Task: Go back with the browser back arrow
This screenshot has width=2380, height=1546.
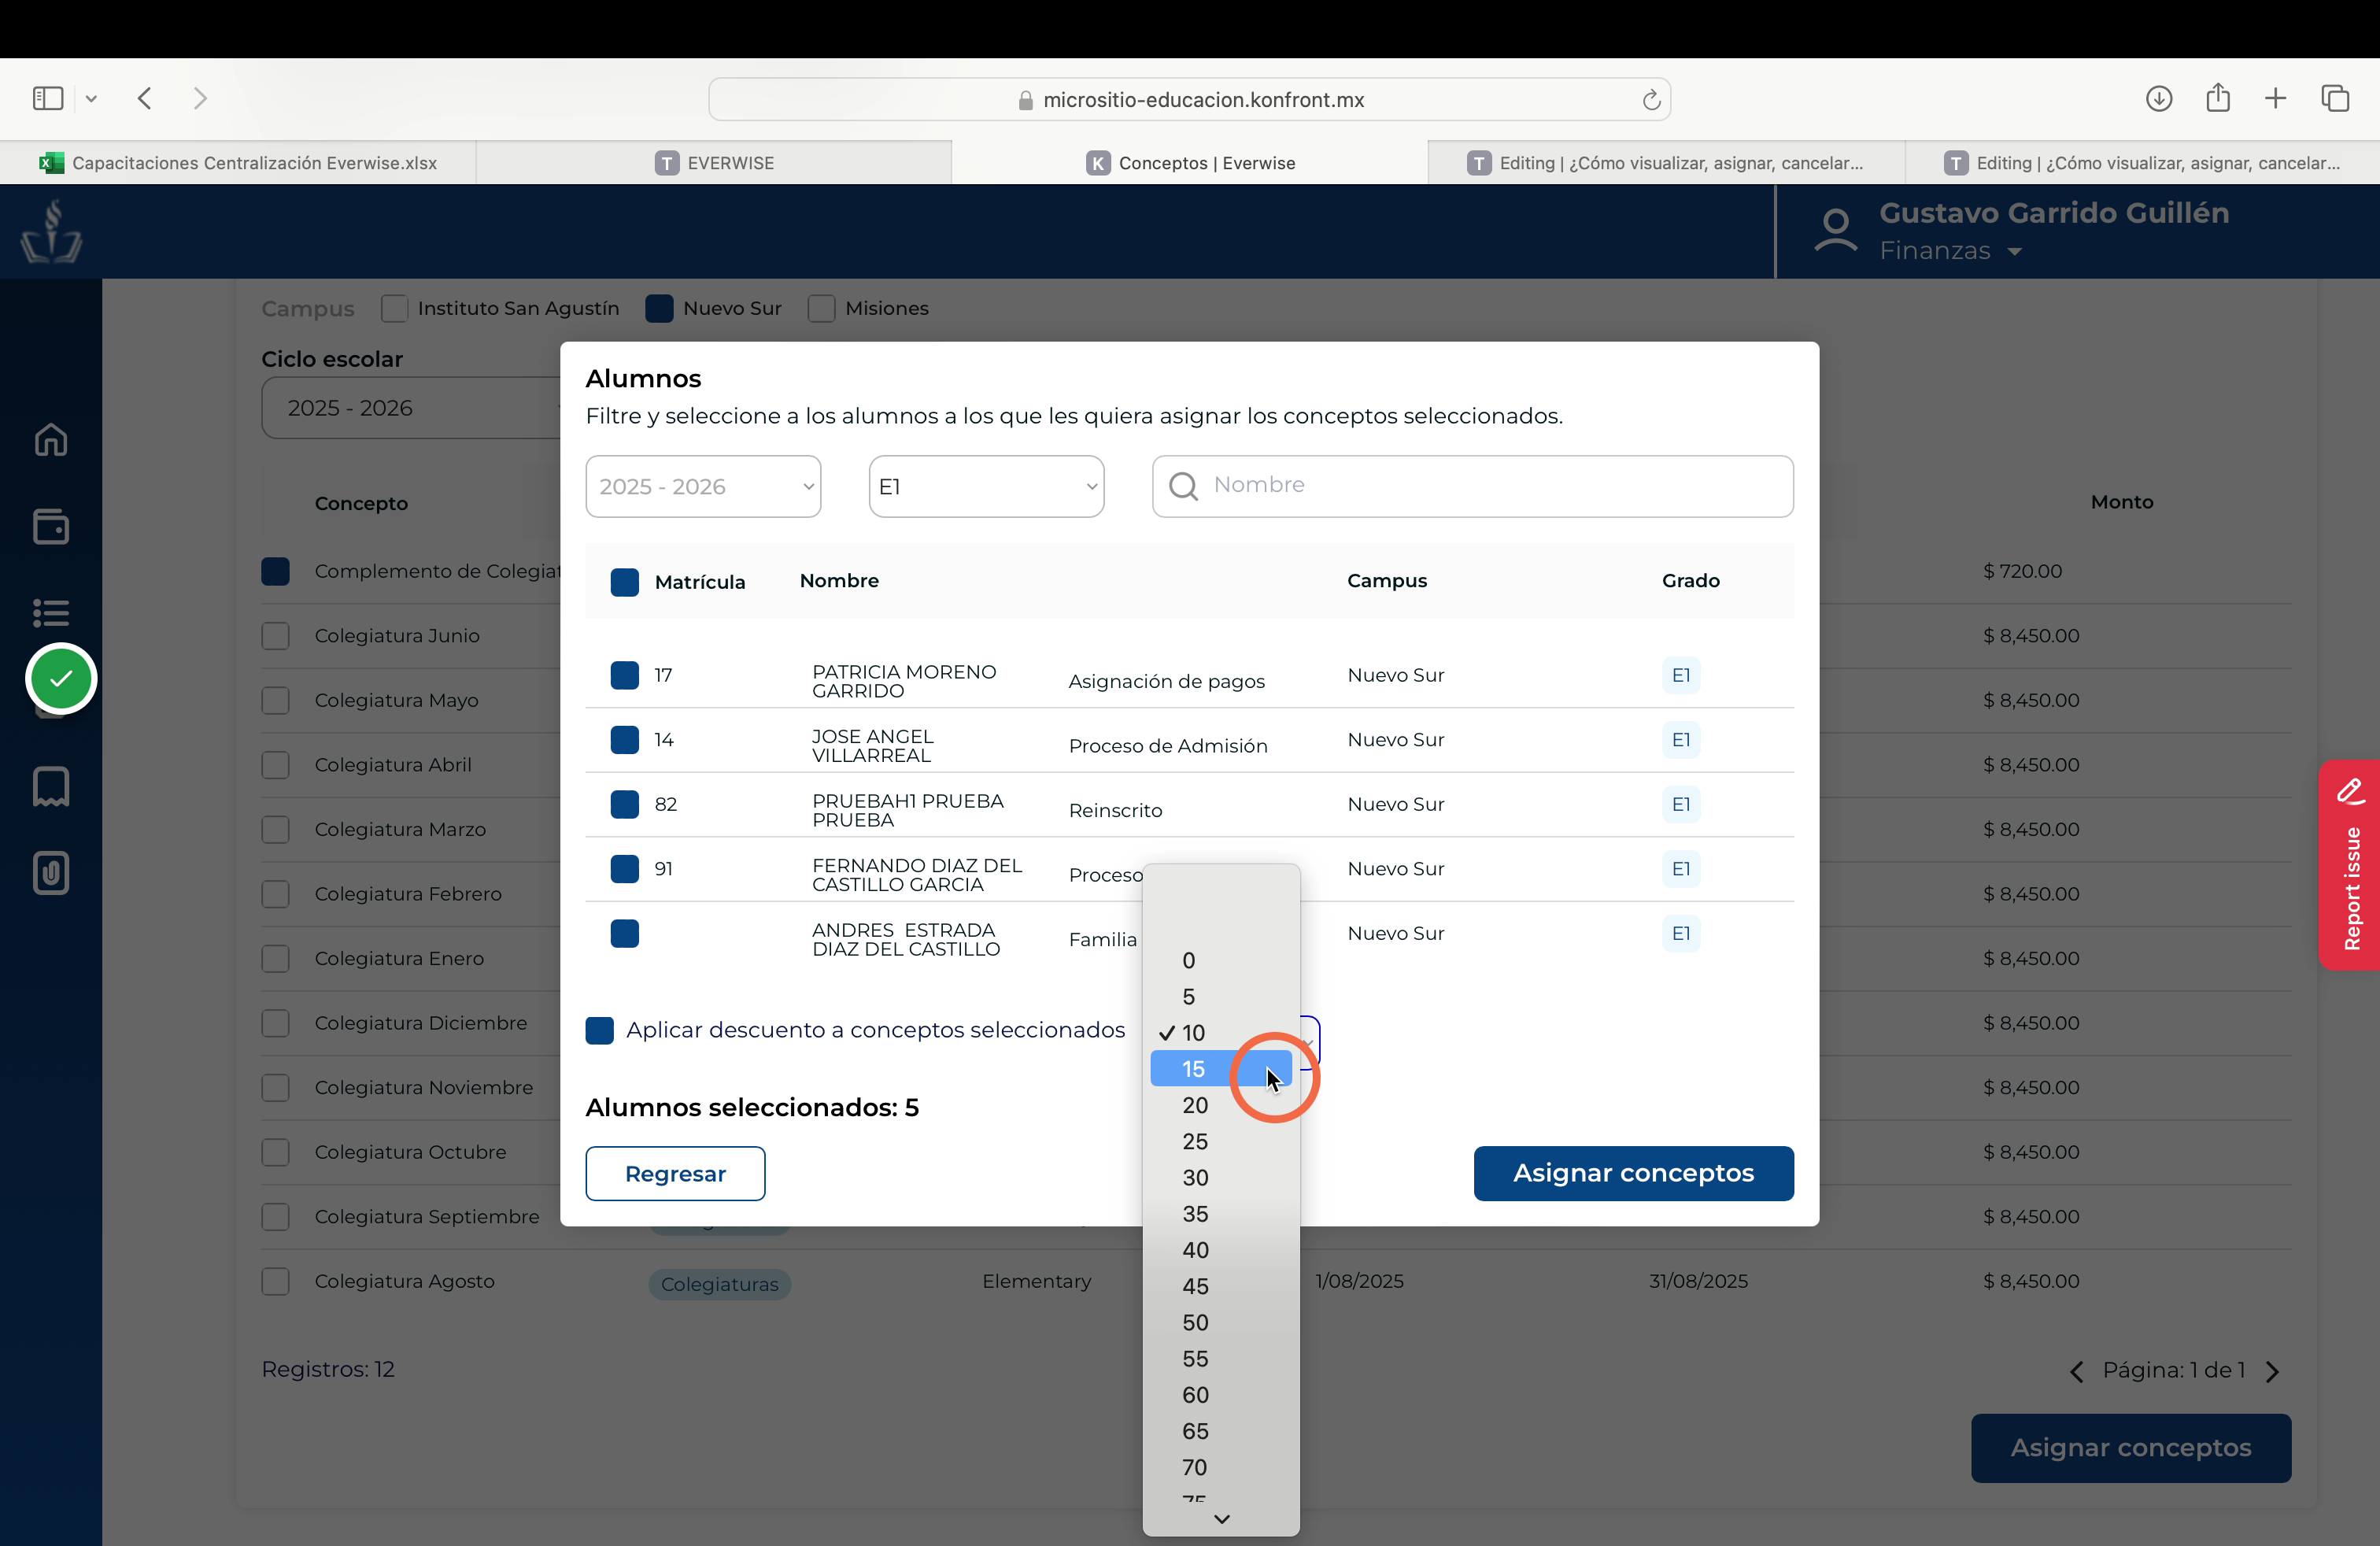Action: click(145, 98)
